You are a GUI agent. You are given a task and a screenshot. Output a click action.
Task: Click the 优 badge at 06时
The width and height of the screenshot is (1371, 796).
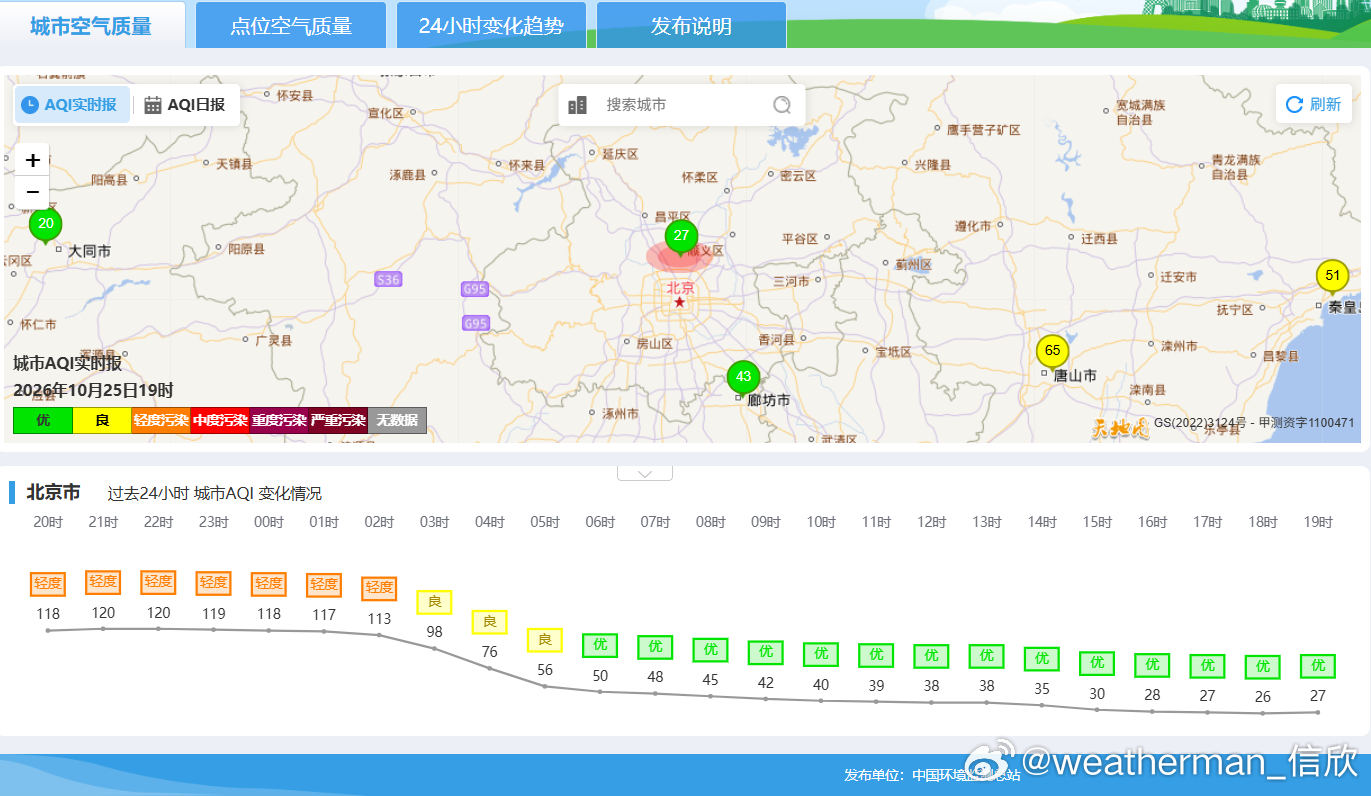click(600, 646)
